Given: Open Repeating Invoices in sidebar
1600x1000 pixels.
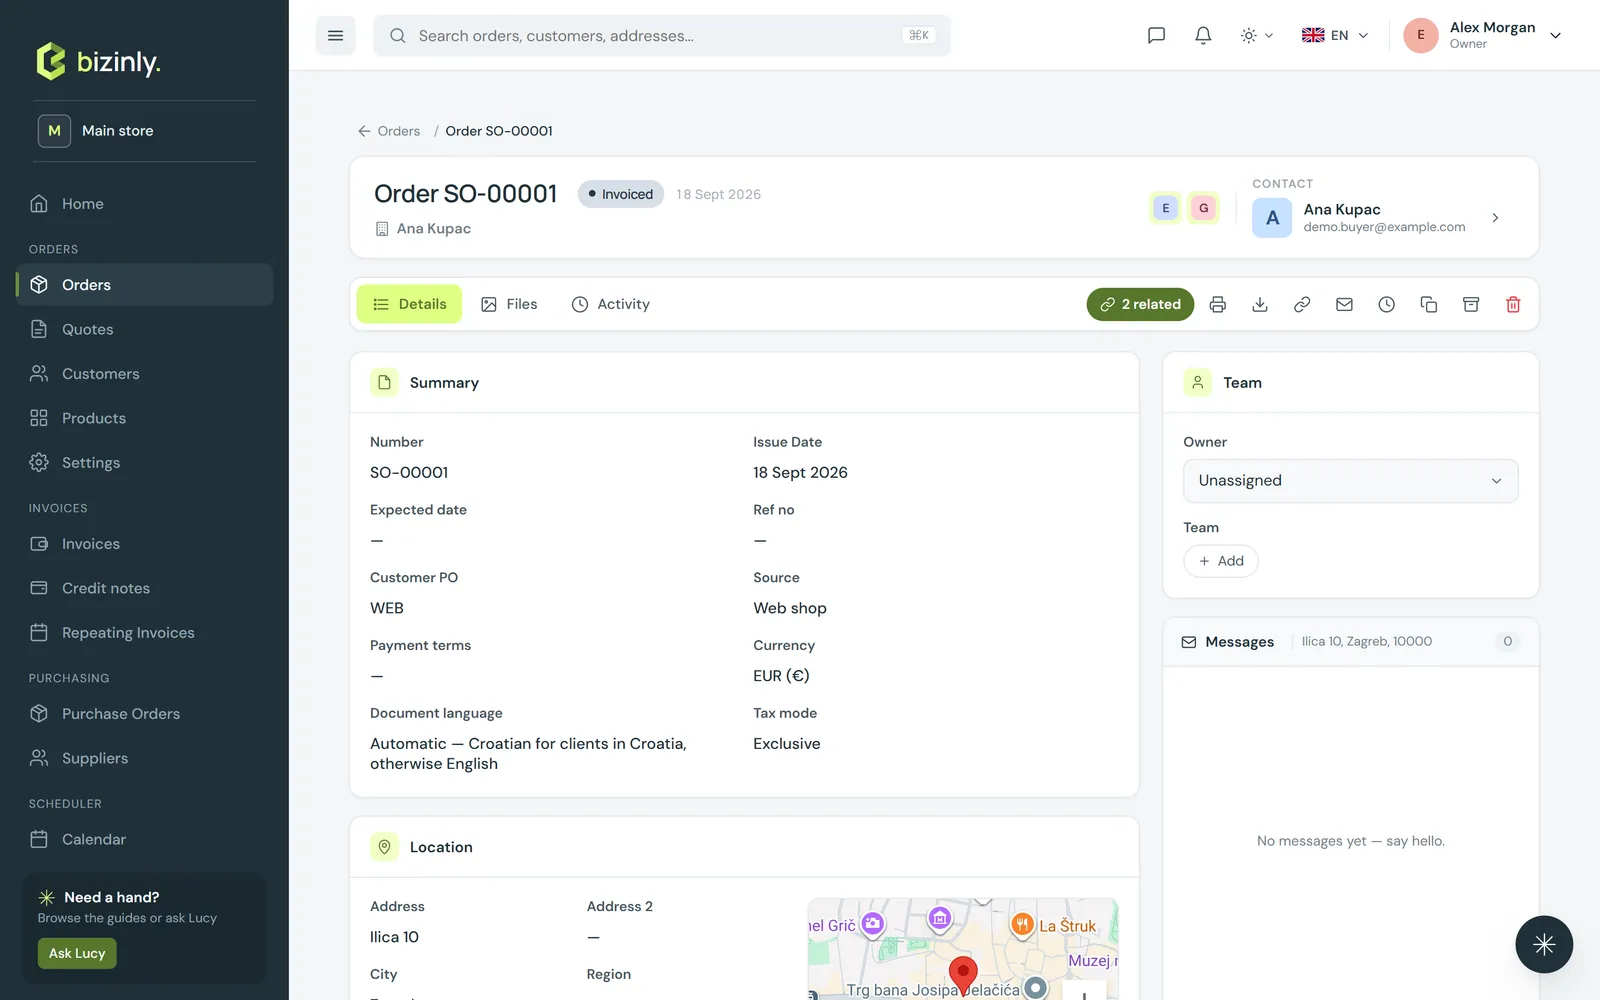Looking at the screenshot, I should (x=144, y=633).
